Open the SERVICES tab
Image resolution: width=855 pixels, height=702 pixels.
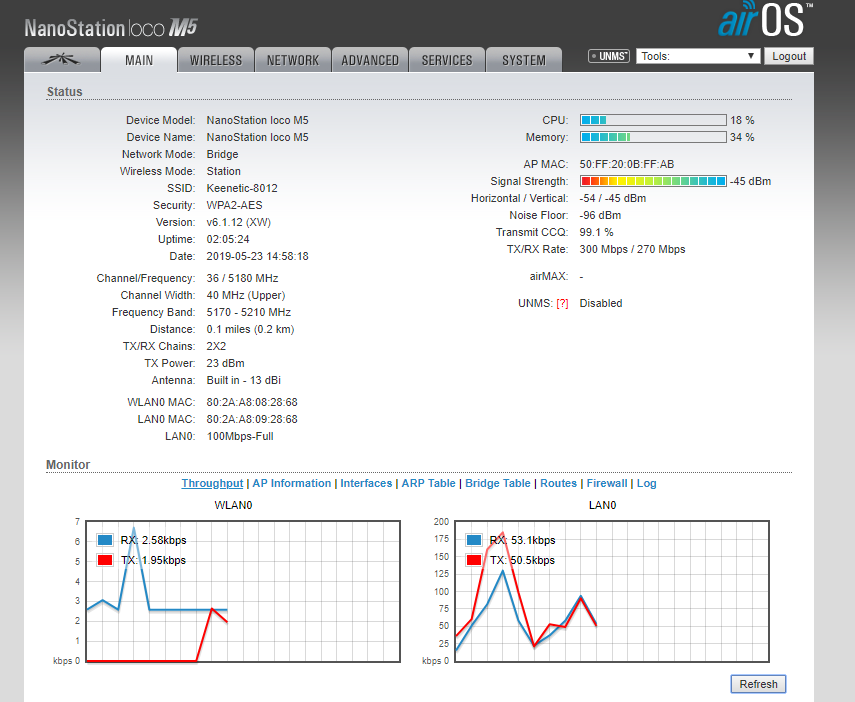point(447,59)
